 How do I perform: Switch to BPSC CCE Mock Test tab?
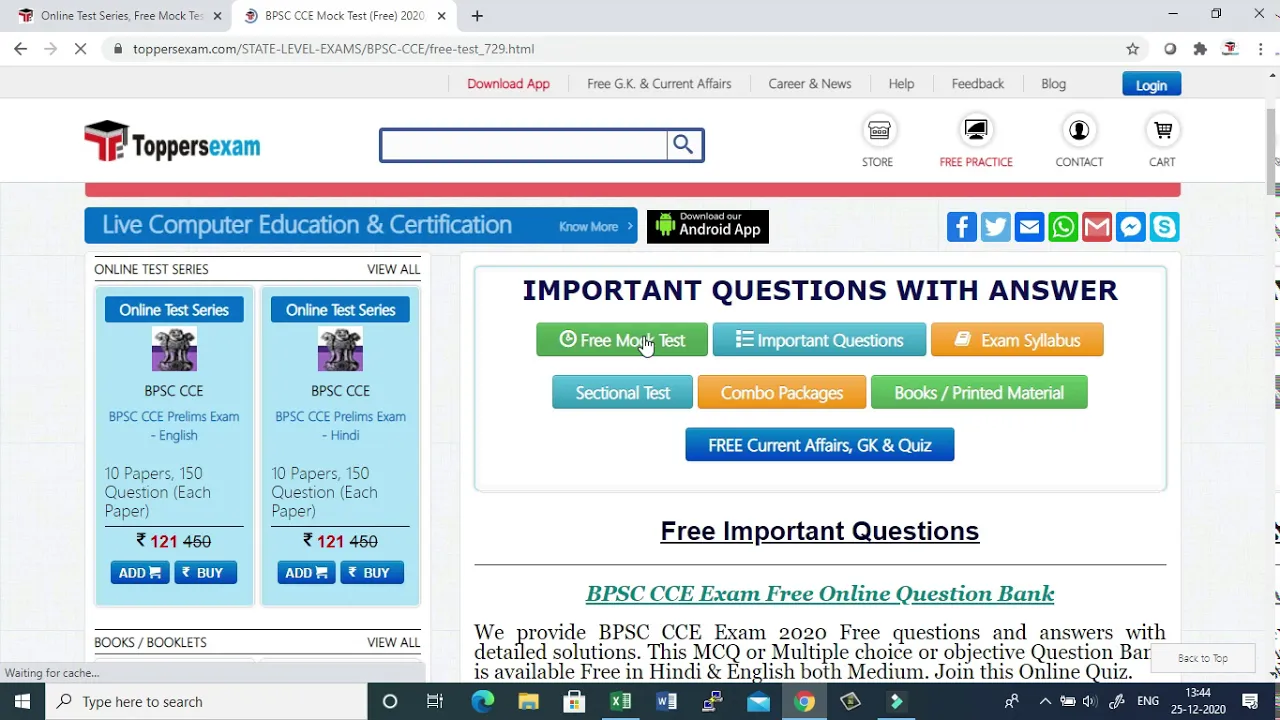click(x=344, y=16)
